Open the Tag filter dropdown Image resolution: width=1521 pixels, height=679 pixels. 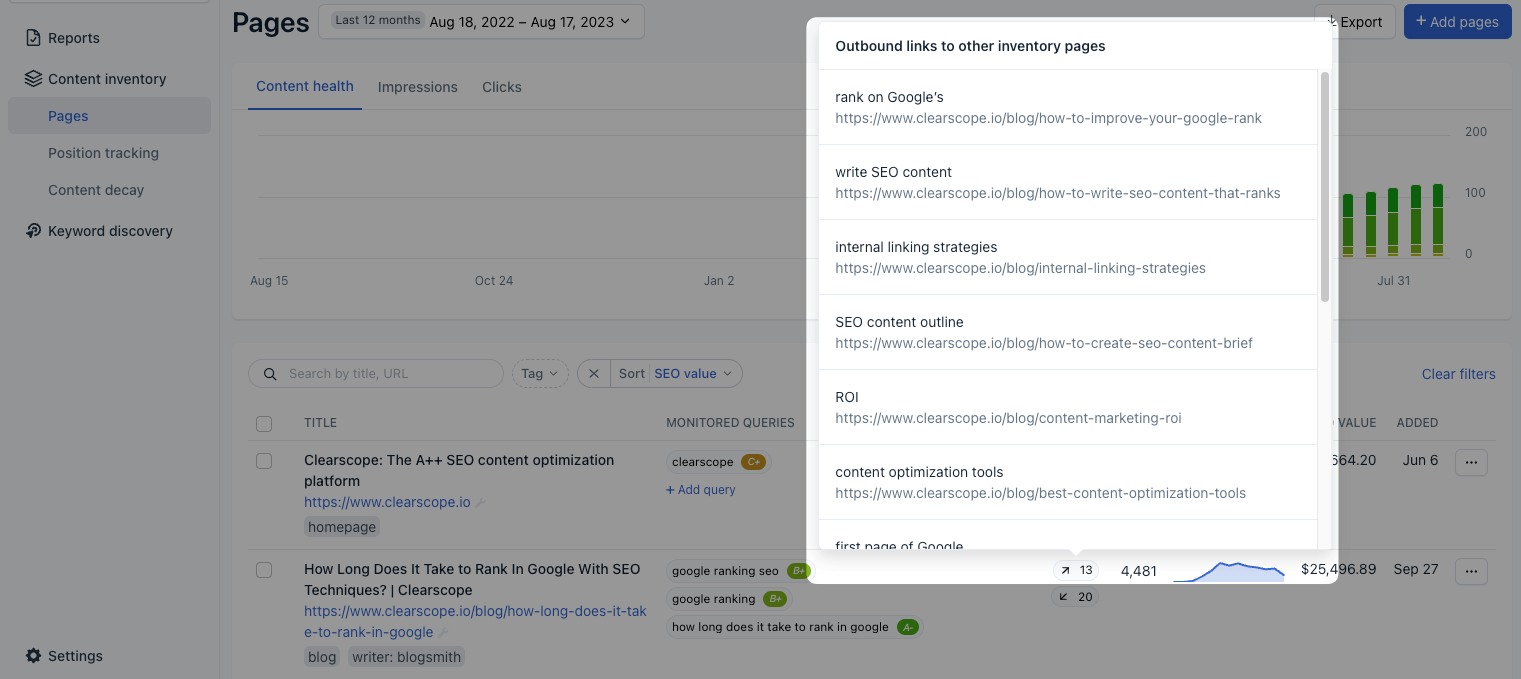tap(540, 374)
